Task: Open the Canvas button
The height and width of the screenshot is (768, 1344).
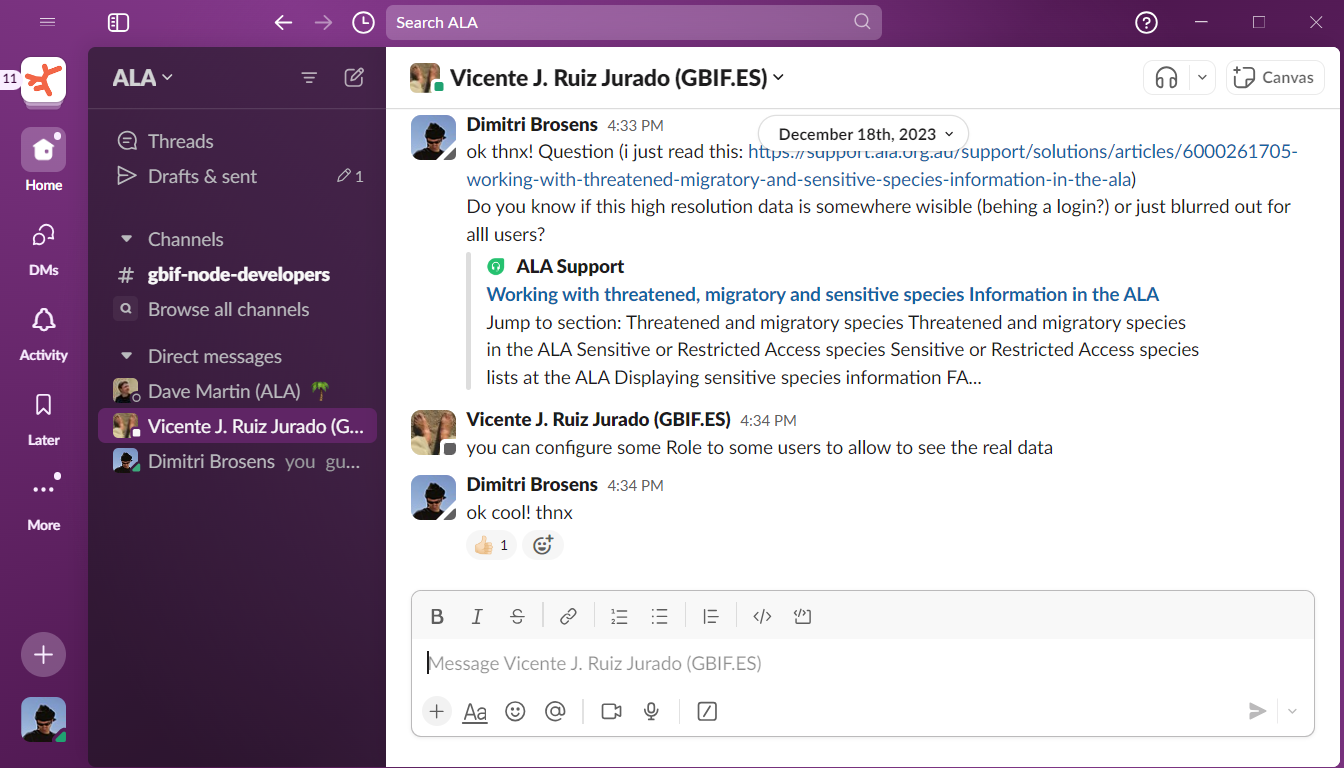Action: pyautogui.click(x=1275, y=78)
